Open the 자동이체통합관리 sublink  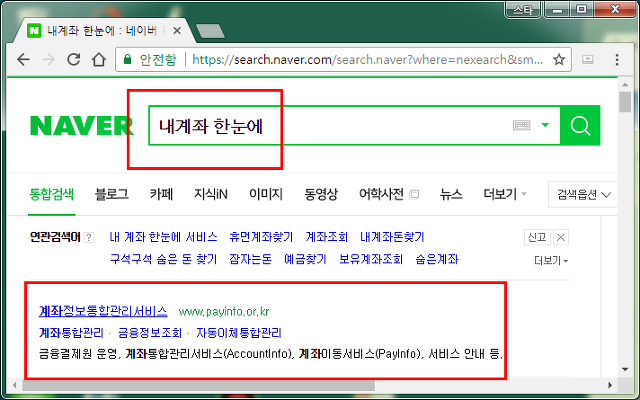click(x=239, y=333)
